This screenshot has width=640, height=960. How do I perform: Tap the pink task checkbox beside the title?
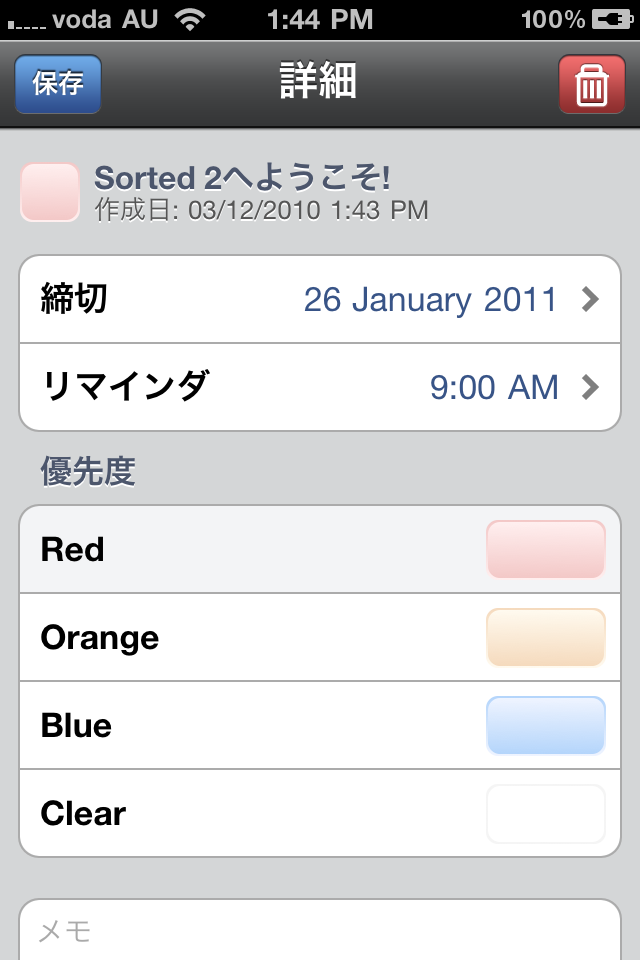(x=50, y=192)
